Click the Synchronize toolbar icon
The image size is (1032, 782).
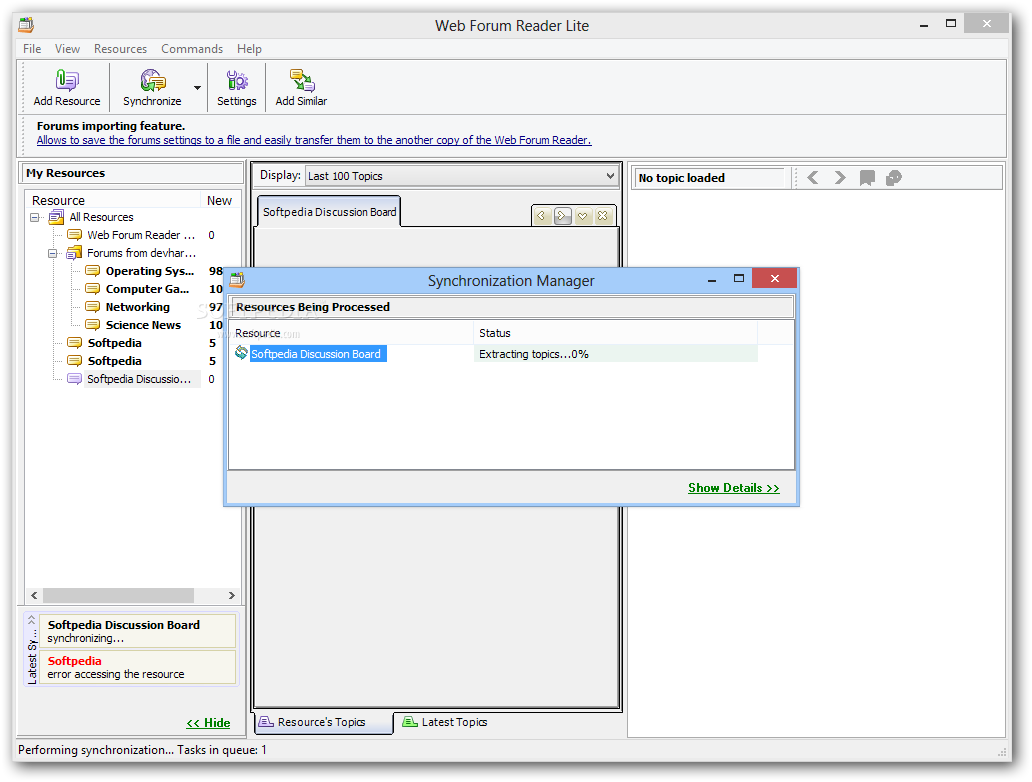coord(152,87)
